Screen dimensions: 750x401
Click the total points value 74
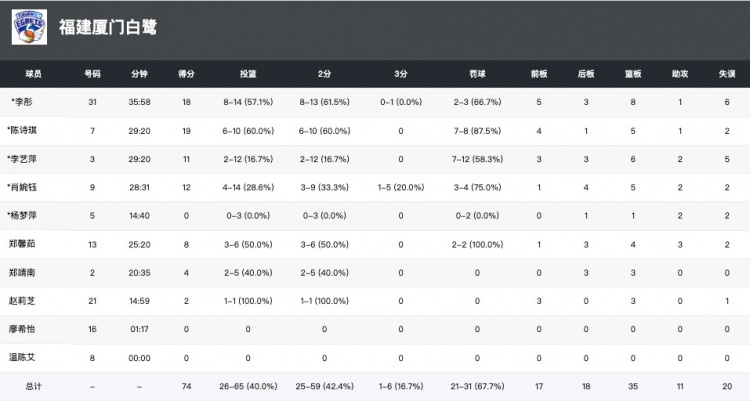pos(185,386)
